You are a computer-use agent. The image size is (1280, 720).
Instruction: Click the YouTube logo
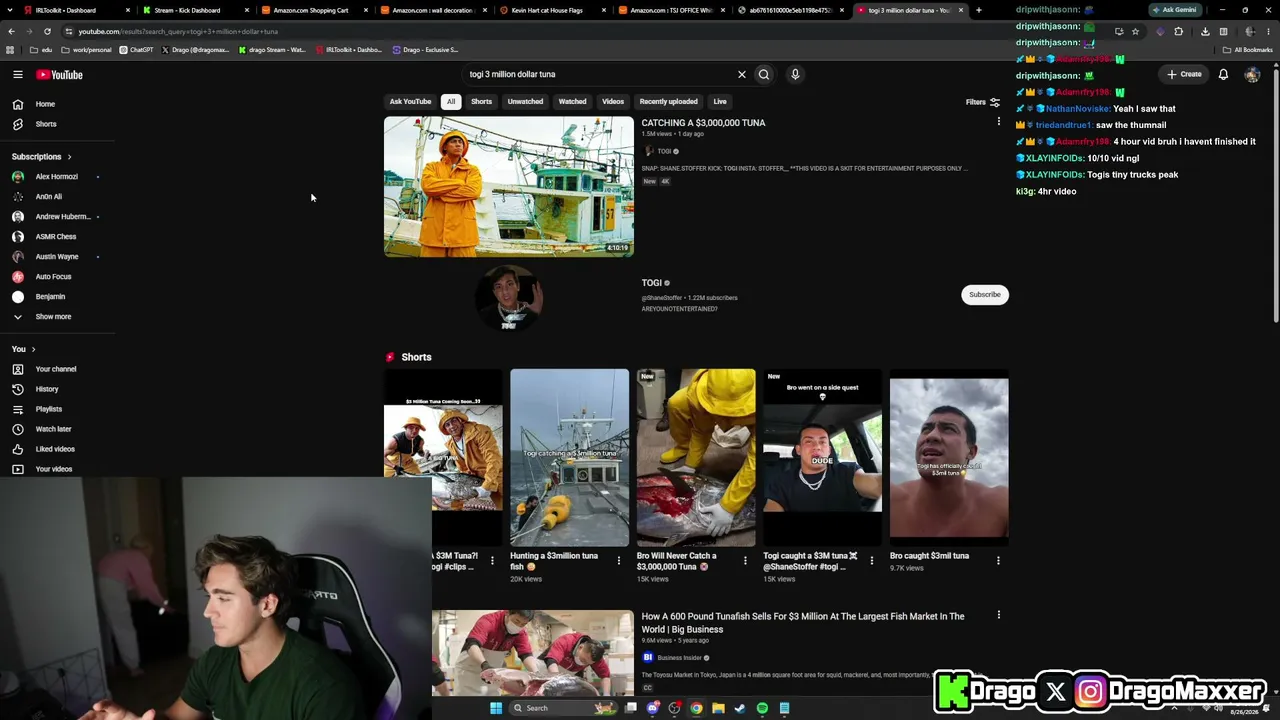click(60, 74)
